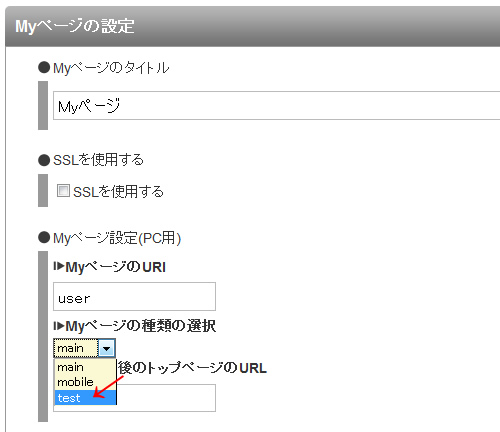Click the Myページ設定(PC用) section heading
500x432 pixels.
click(117, 238)
